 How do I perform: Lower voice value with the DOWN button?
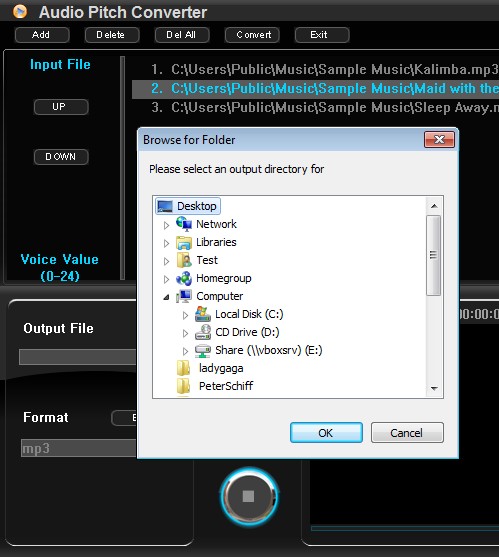(61, 157)
